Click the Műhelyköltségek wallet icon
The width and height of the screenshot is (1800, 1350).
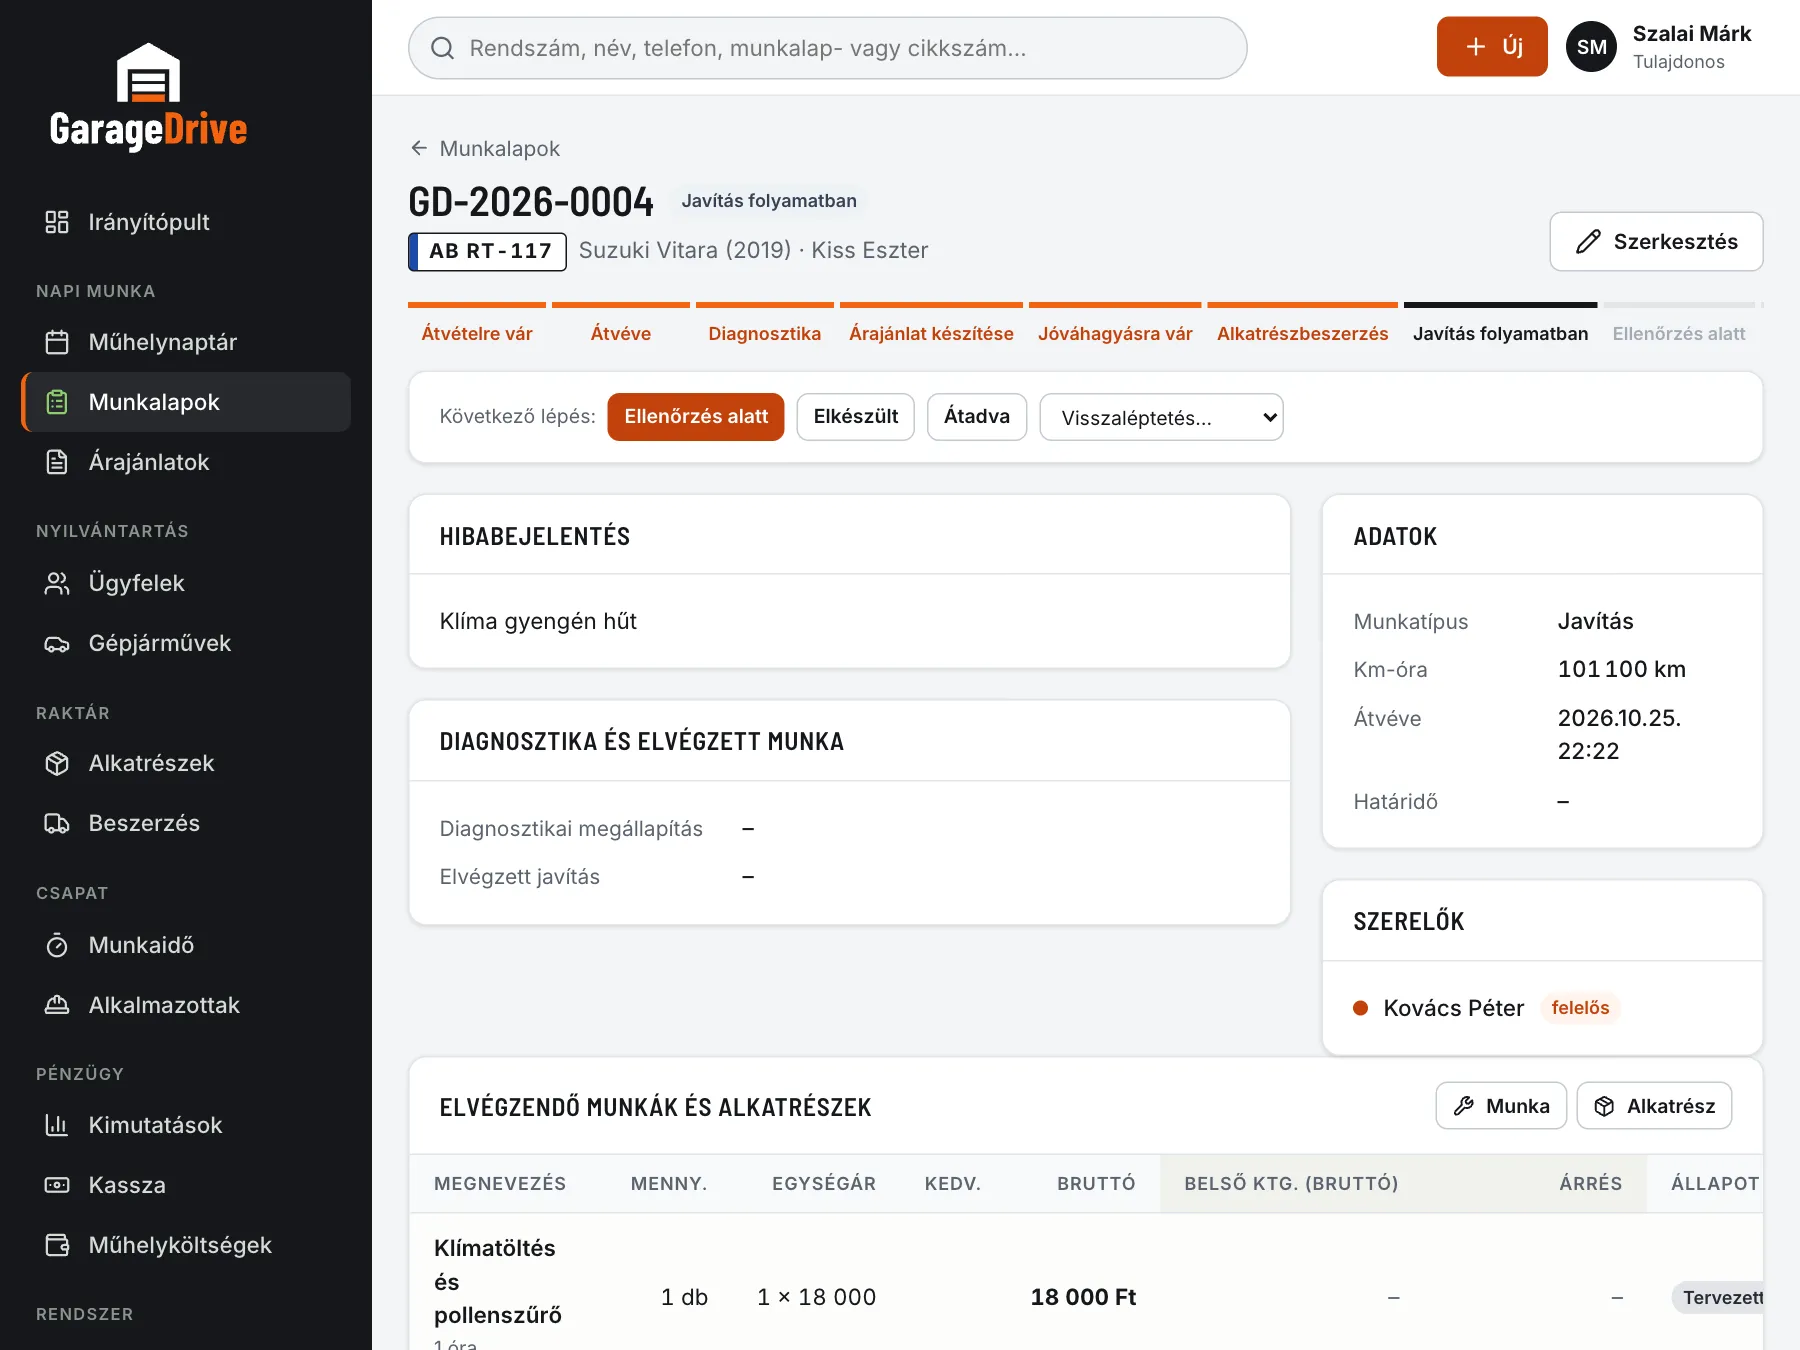(57, 1245)
